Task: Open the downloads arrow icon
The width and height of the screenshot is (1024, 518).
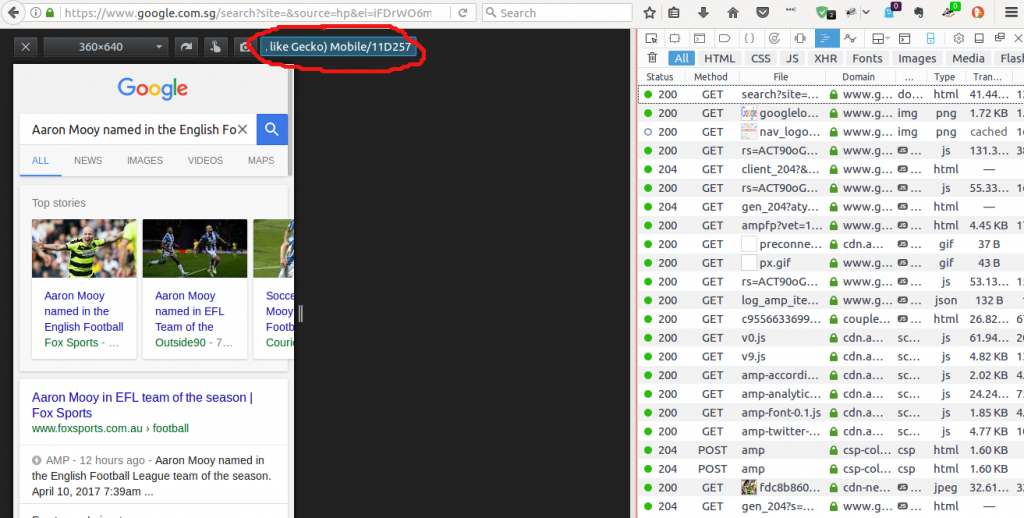Action: click(x=703, y=12)
